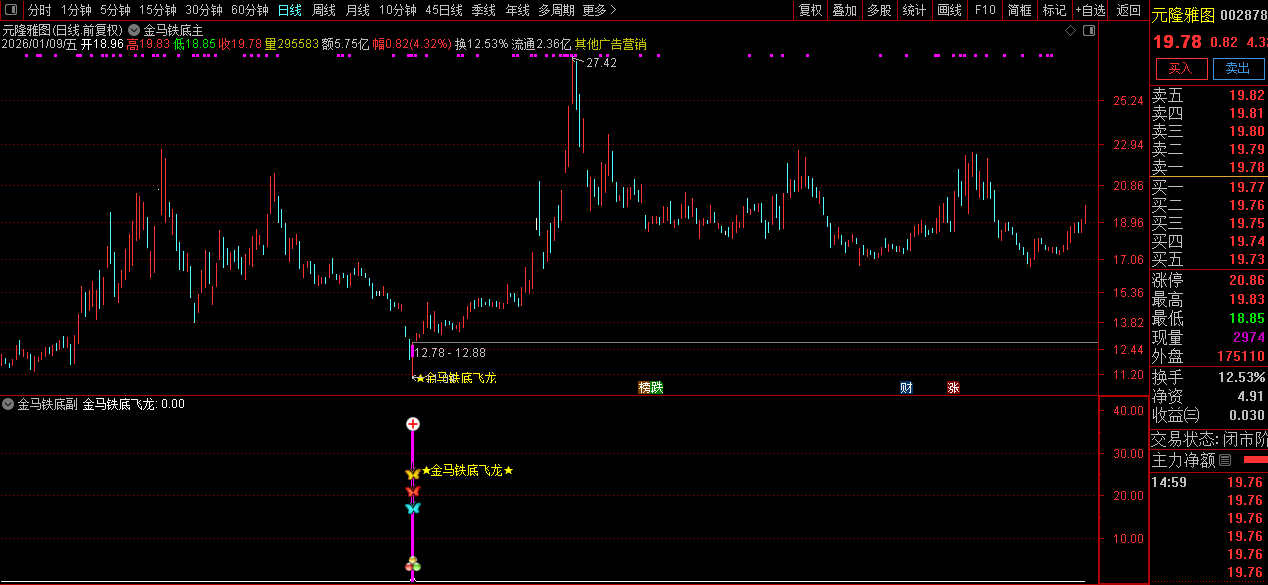Switch to 周线 weekly chart
The width and height of the screenshot is (1268, 585).
pos(323,10)
